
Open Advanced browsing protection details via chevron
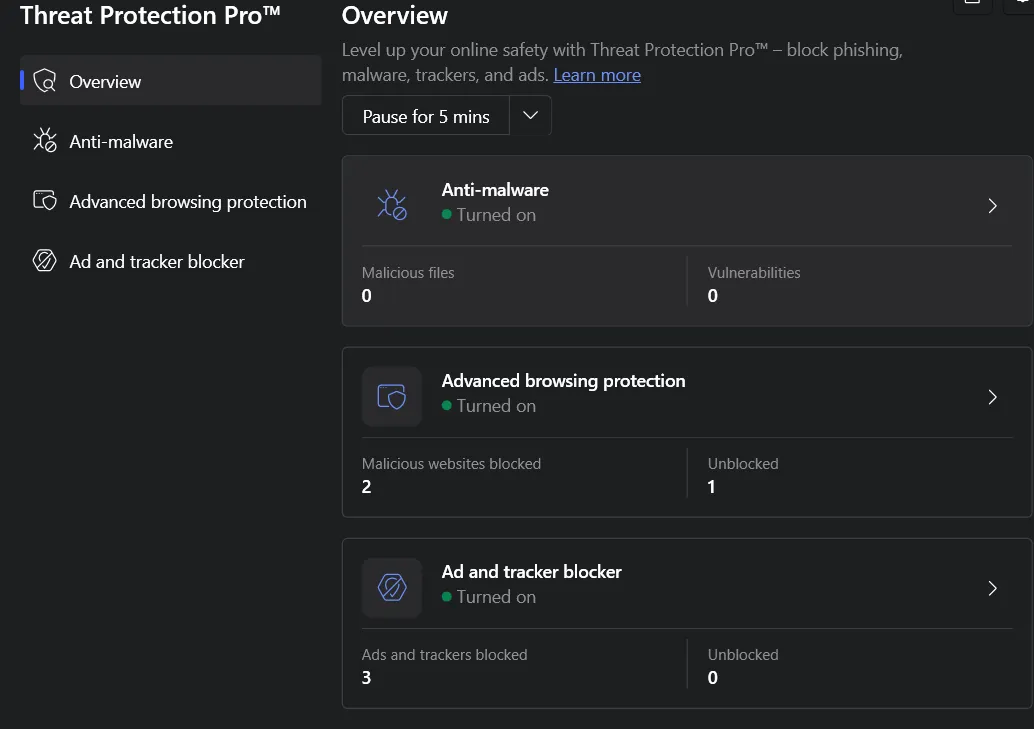point(992,397)
